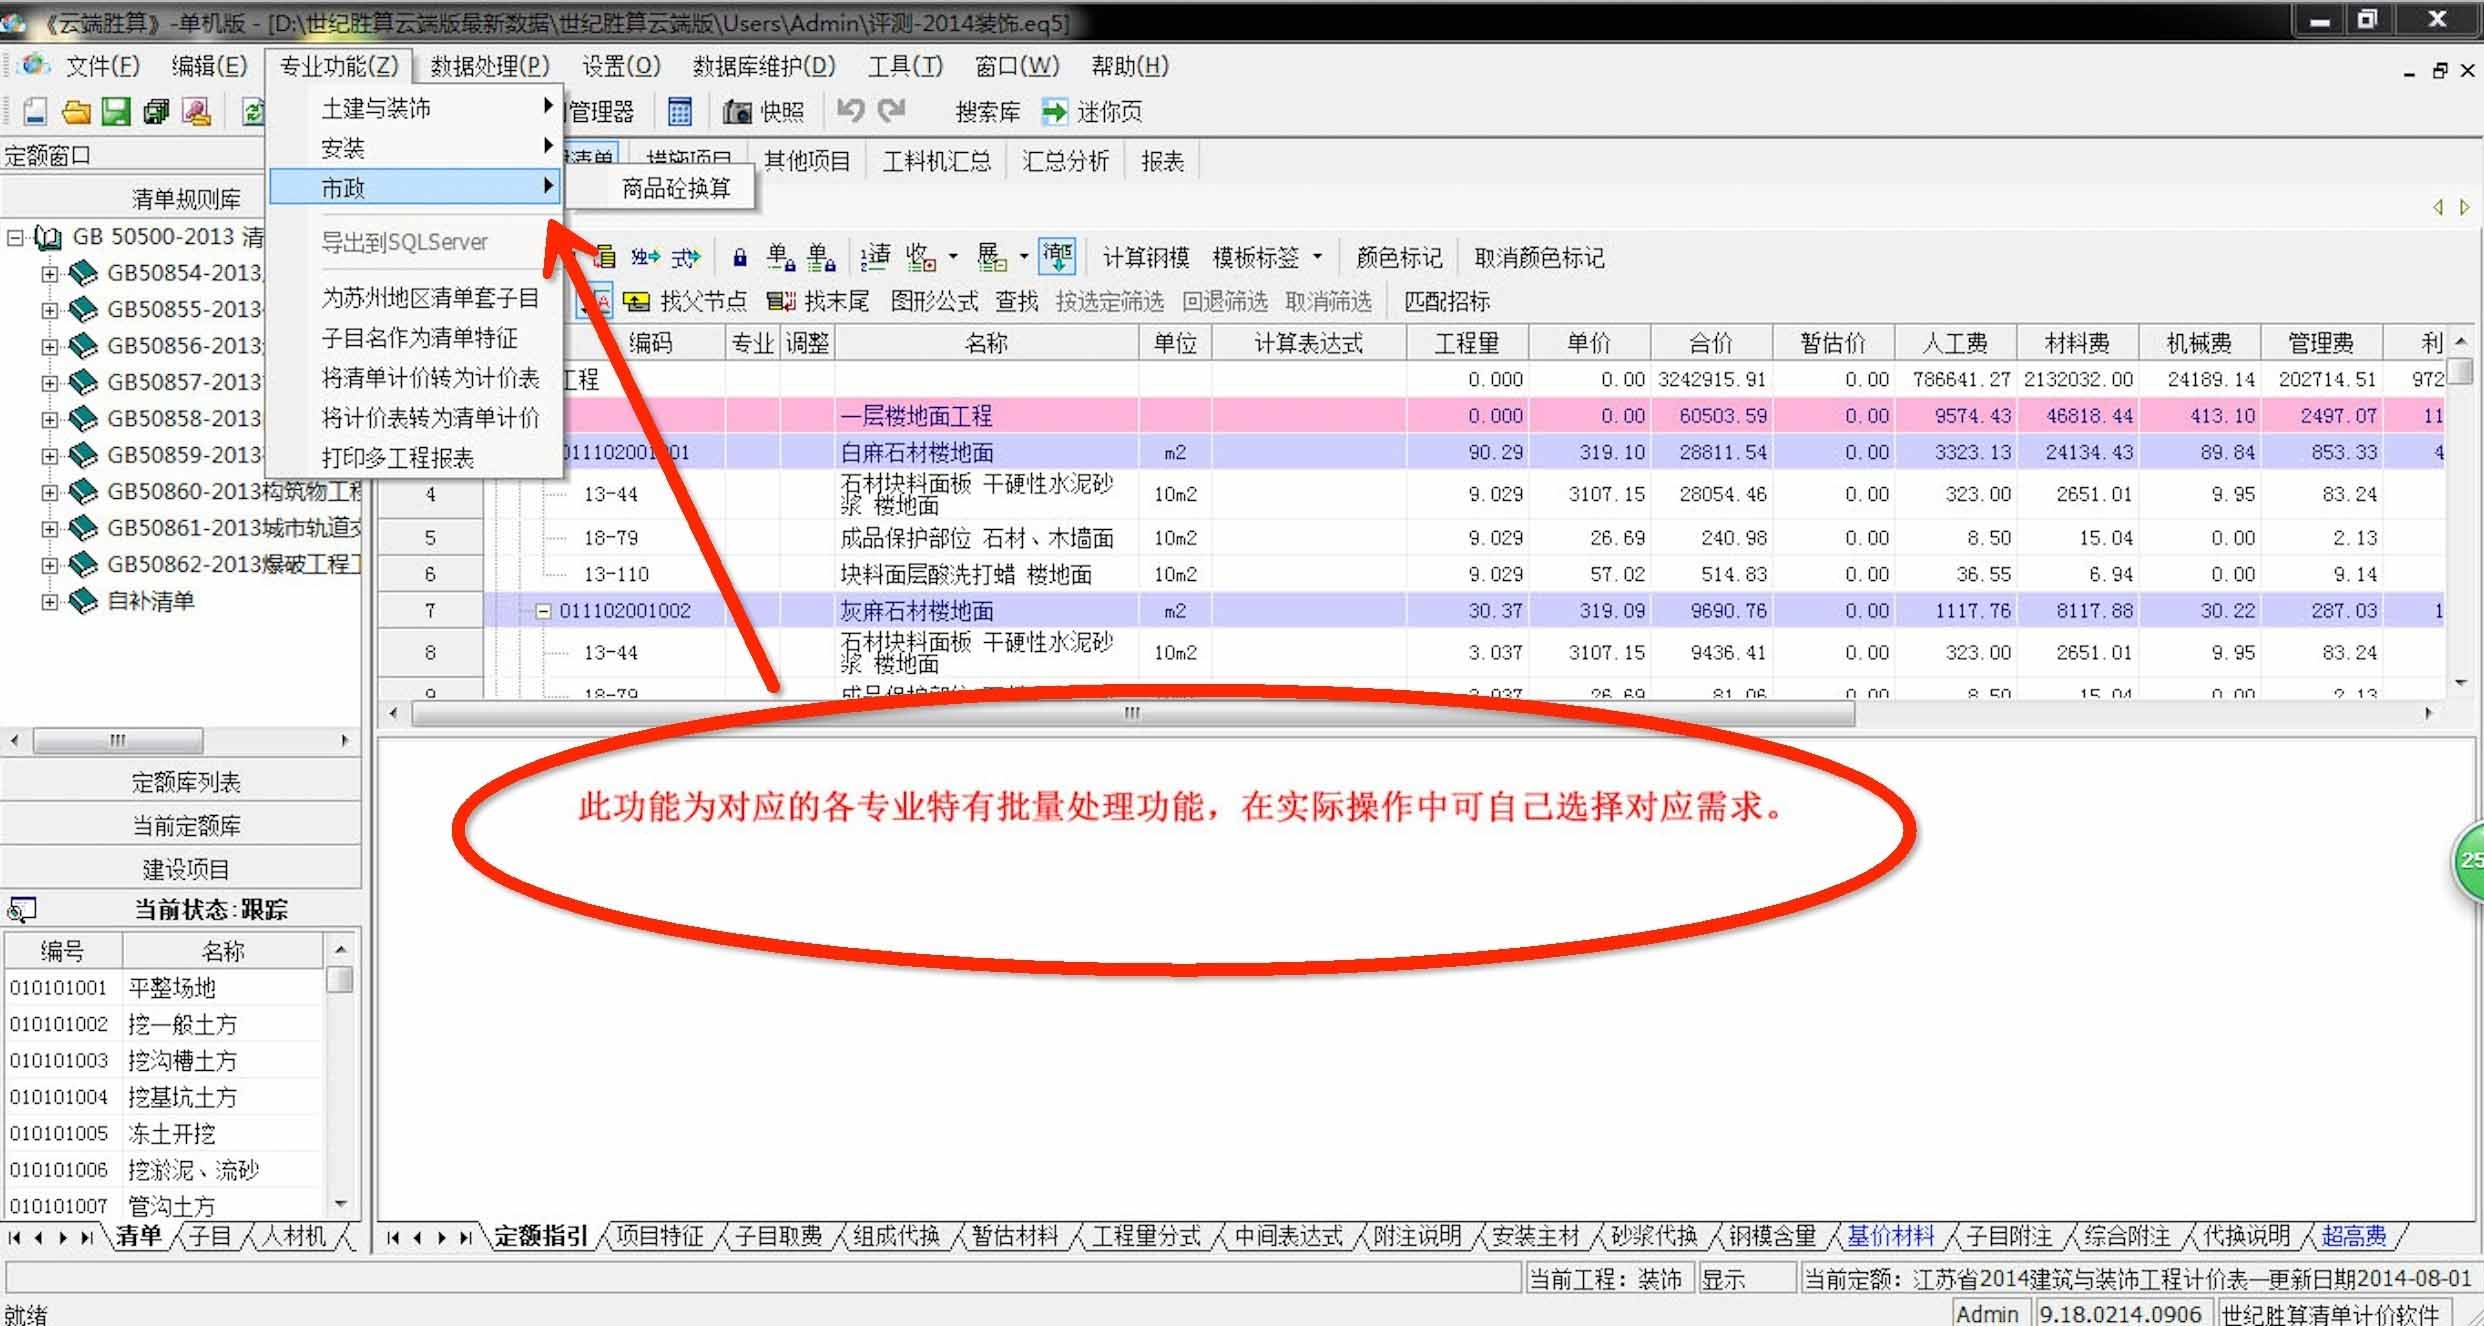Click the 清 numbered sort icon
Viewport: 2484px width, 1326px height.
click(x=875, y=258)
